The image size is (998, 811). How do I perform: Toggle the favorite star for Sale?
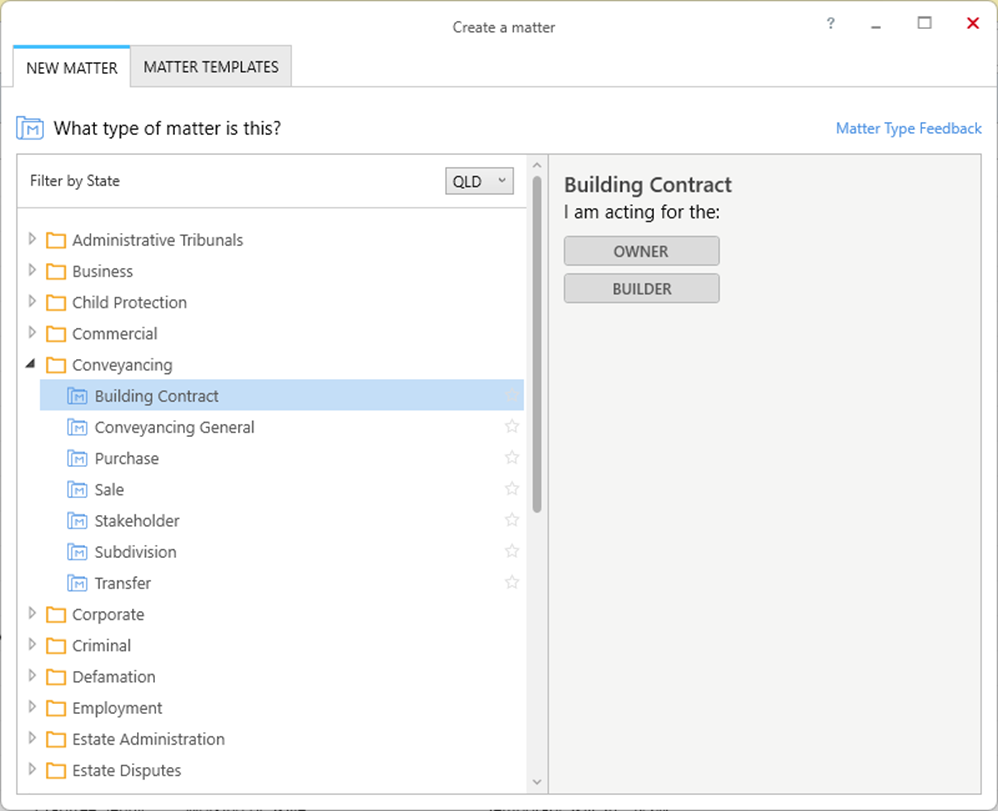[x=512, y=489]
